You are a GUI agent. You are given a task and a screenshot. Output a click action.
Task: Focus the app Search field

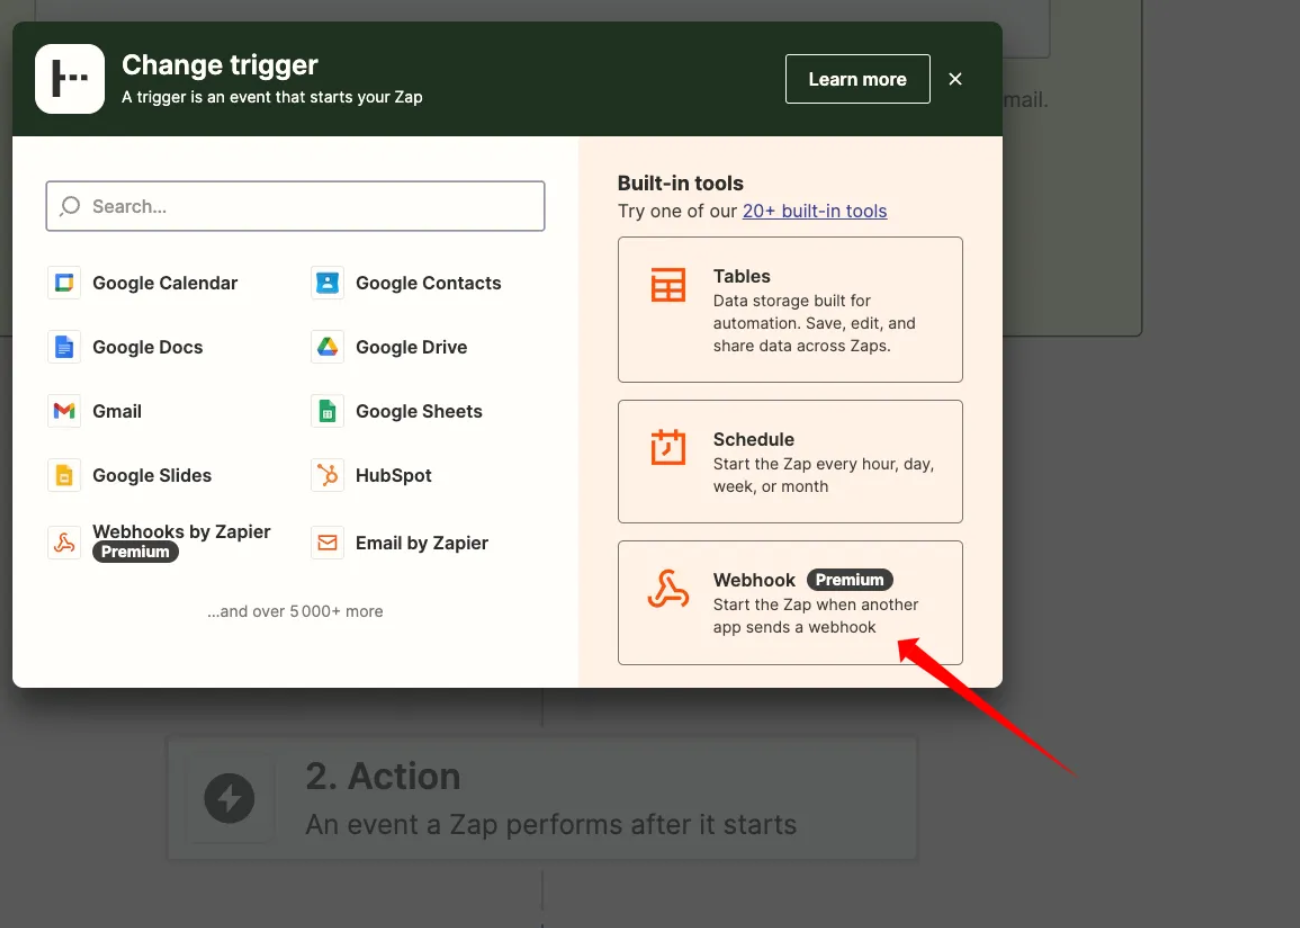click(x=295, y=206)
